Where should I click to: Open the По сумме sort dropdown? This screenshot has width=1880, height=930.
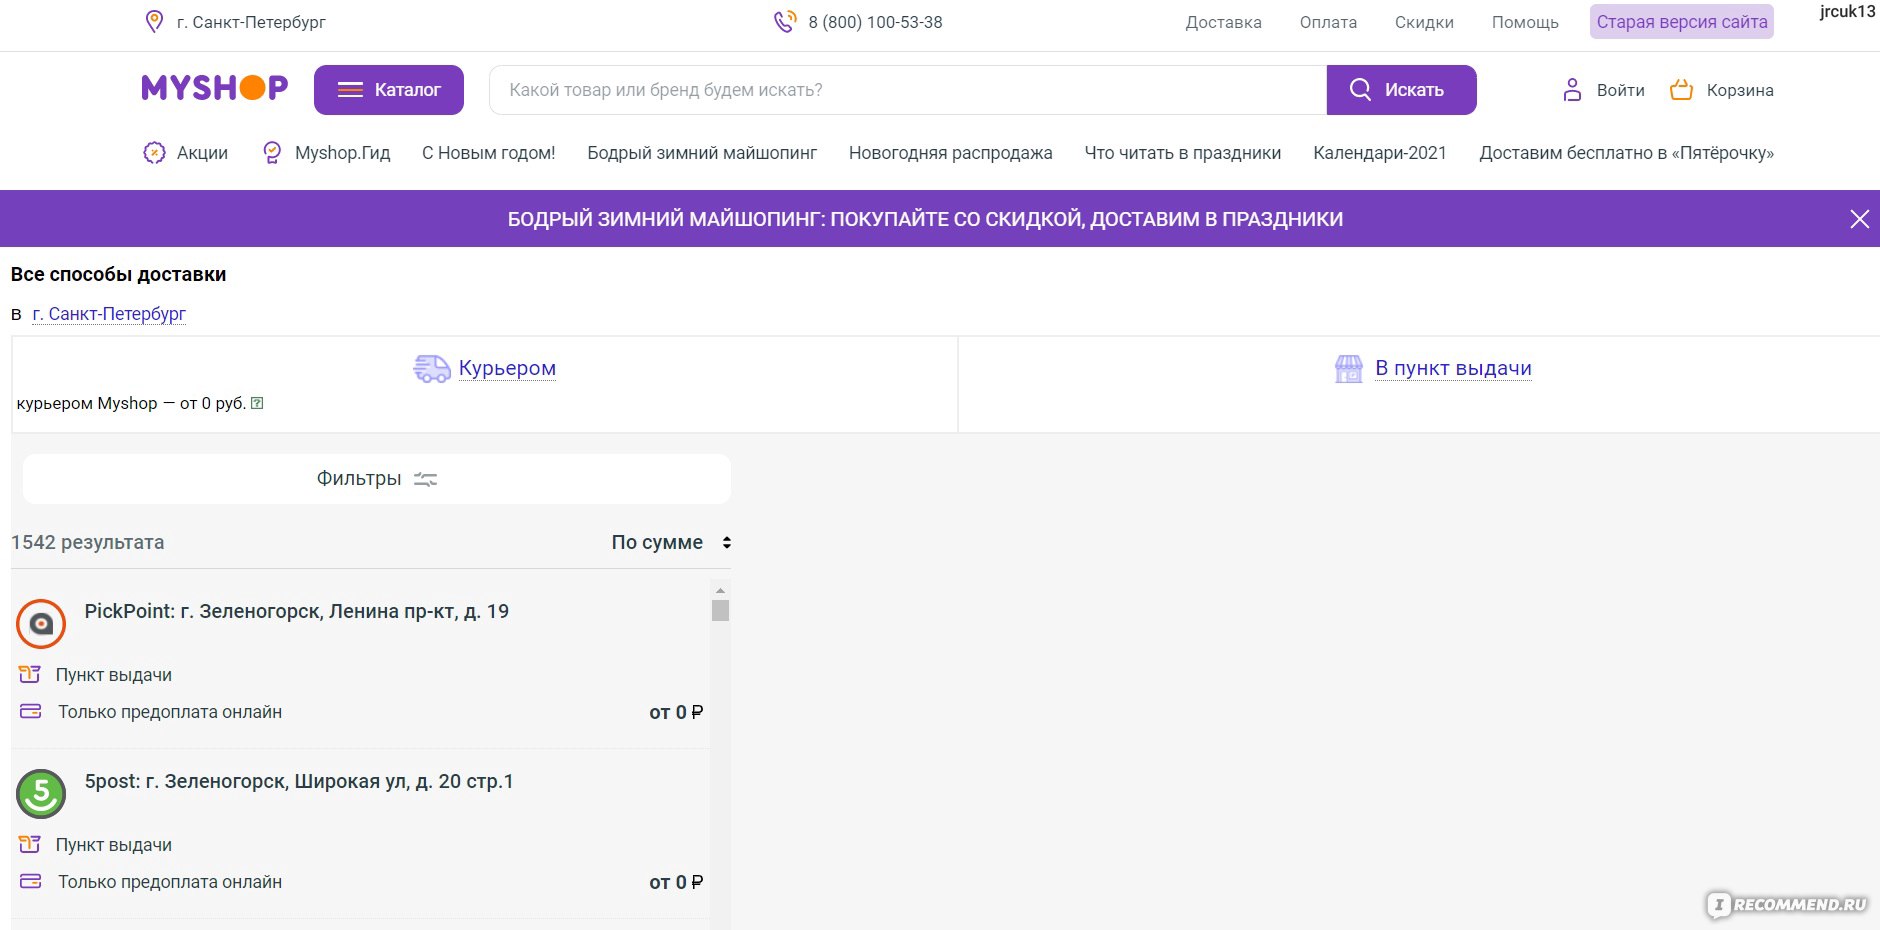671,542
